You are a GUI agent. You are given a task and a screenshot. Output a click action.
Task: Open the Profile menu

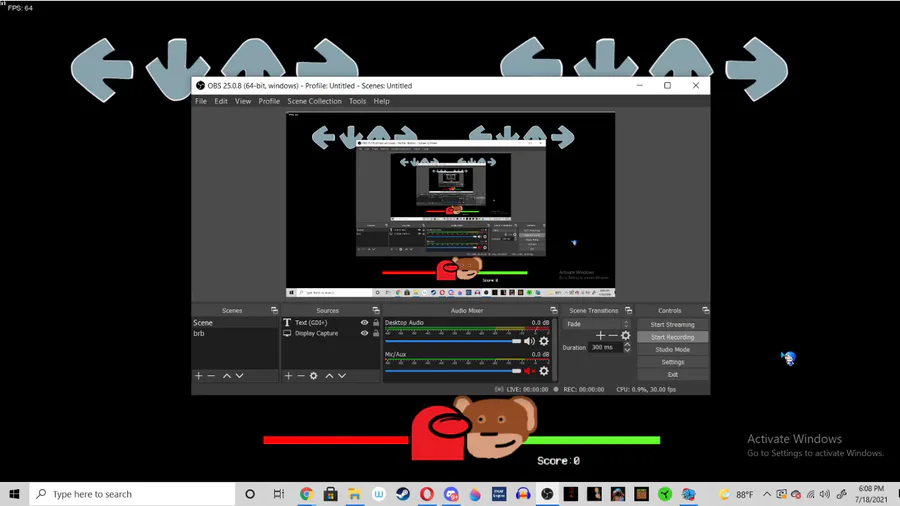(x=269, y=101)
